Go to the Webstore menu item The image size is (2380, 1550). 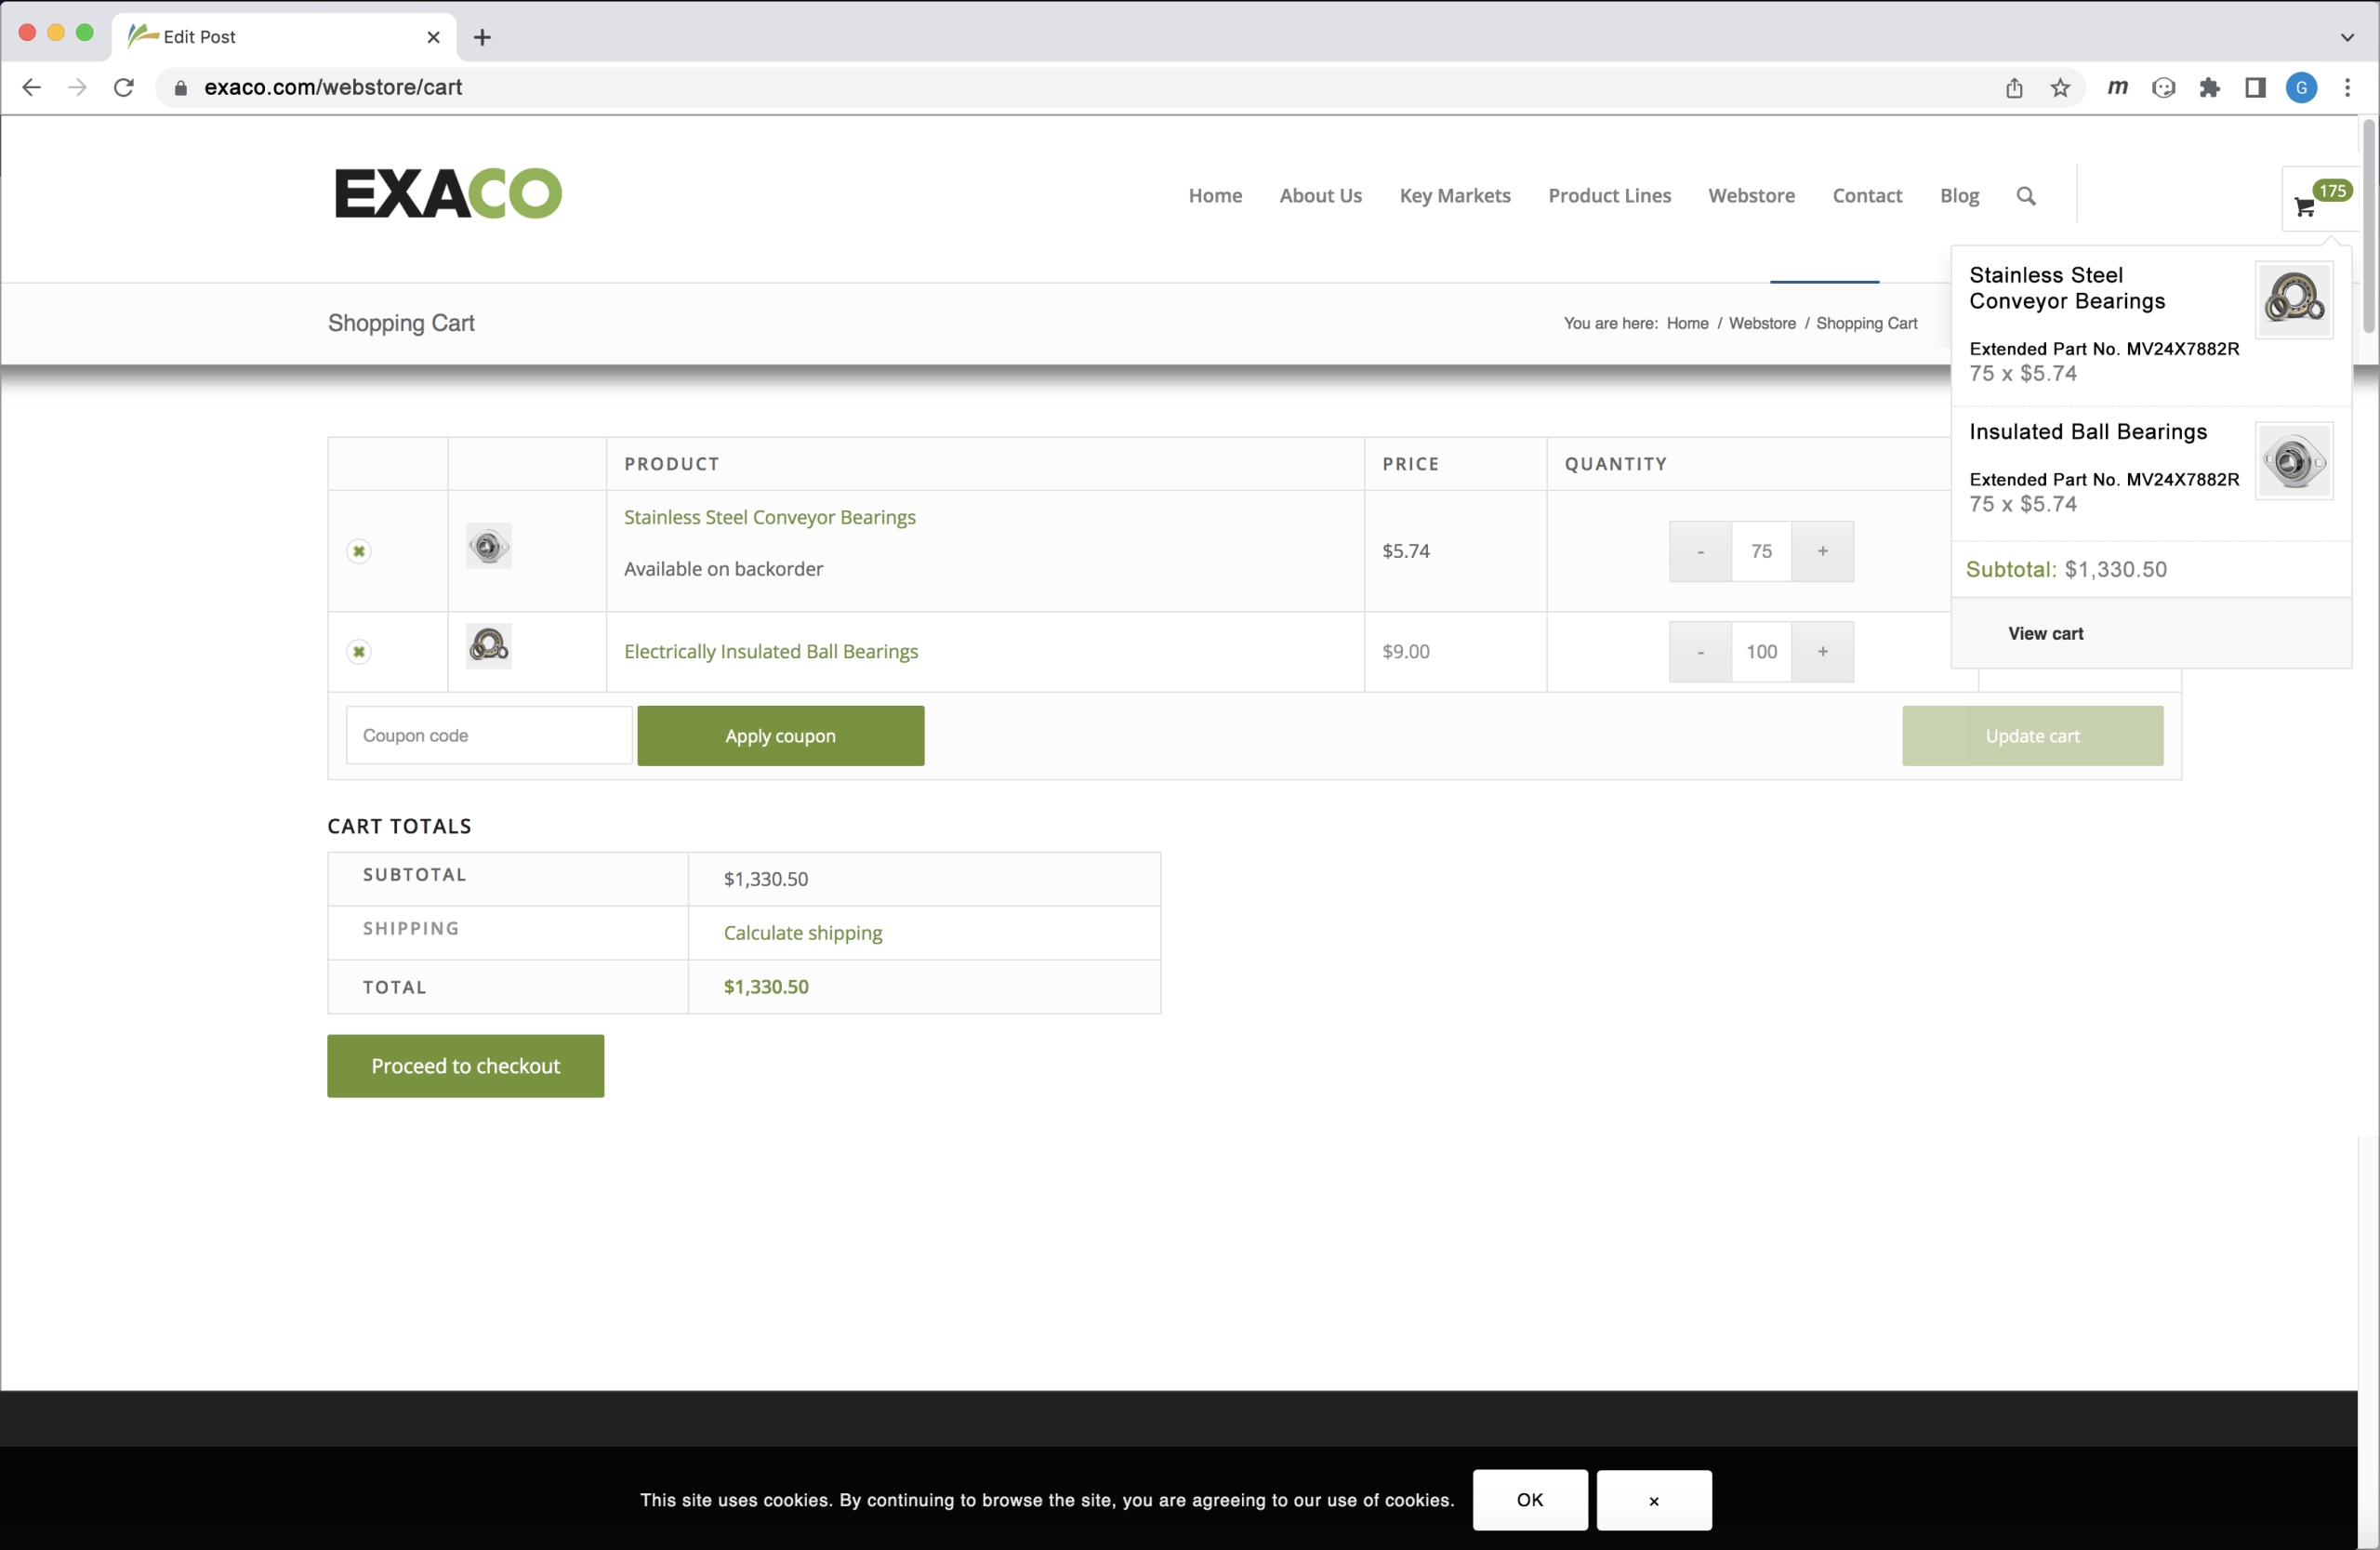[x=1751, y=196]
